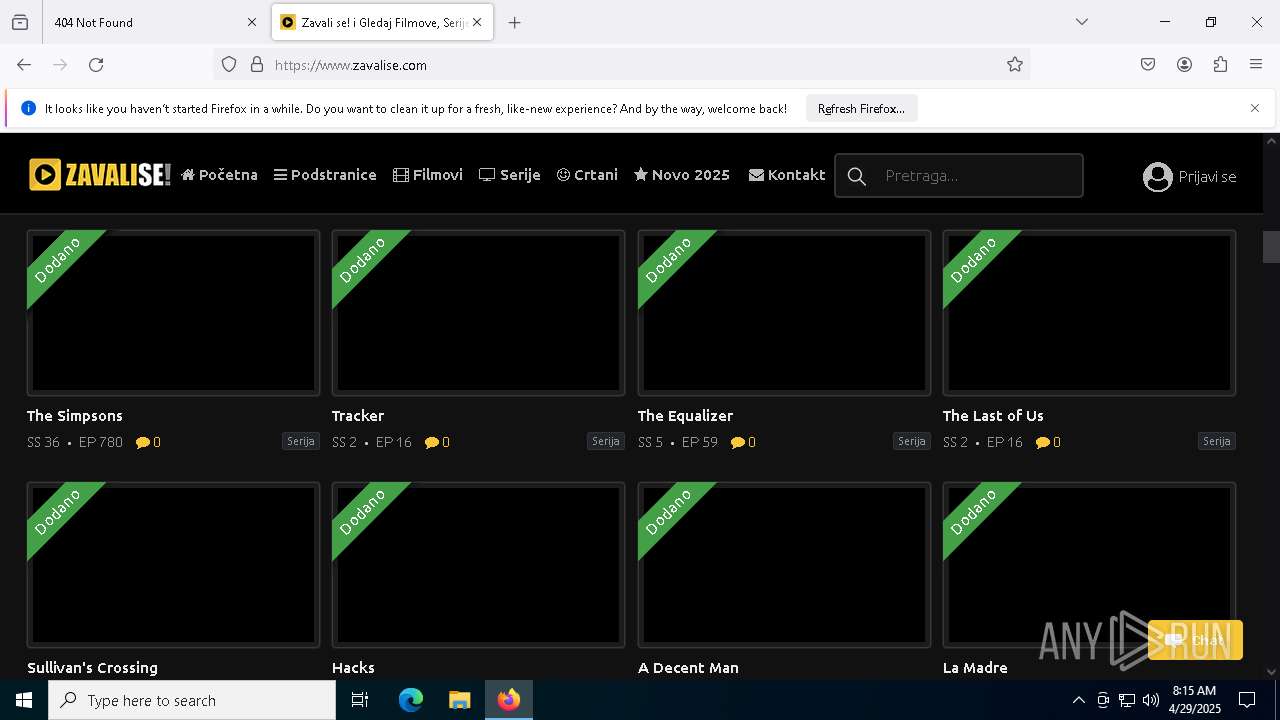Click The Last of Us title

pyautogui.click(x=993, y=416)
